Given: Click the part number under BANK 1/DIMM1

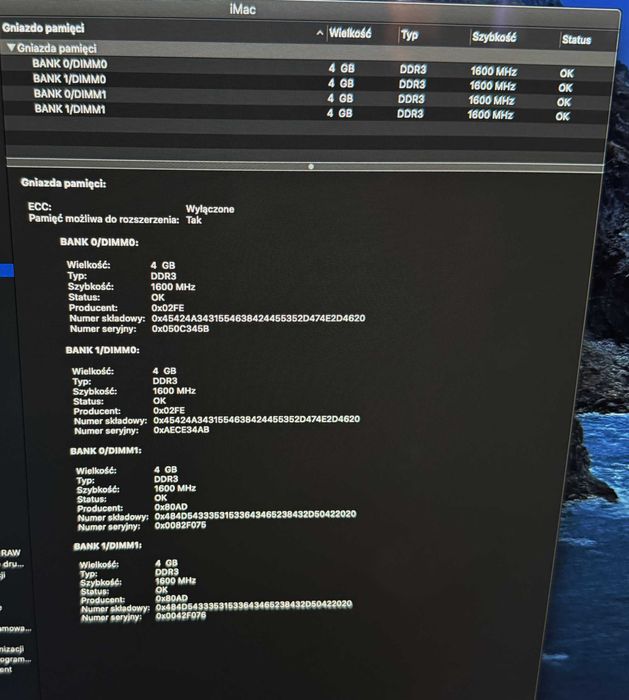Looking at the screenshot, I should coord(254,606).
